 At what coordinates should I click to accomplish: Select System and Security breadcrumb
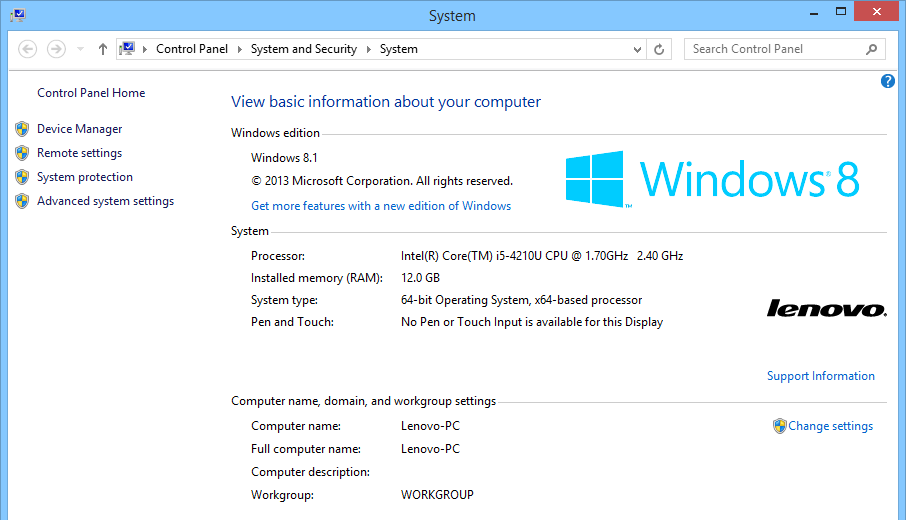click(304, 49)
